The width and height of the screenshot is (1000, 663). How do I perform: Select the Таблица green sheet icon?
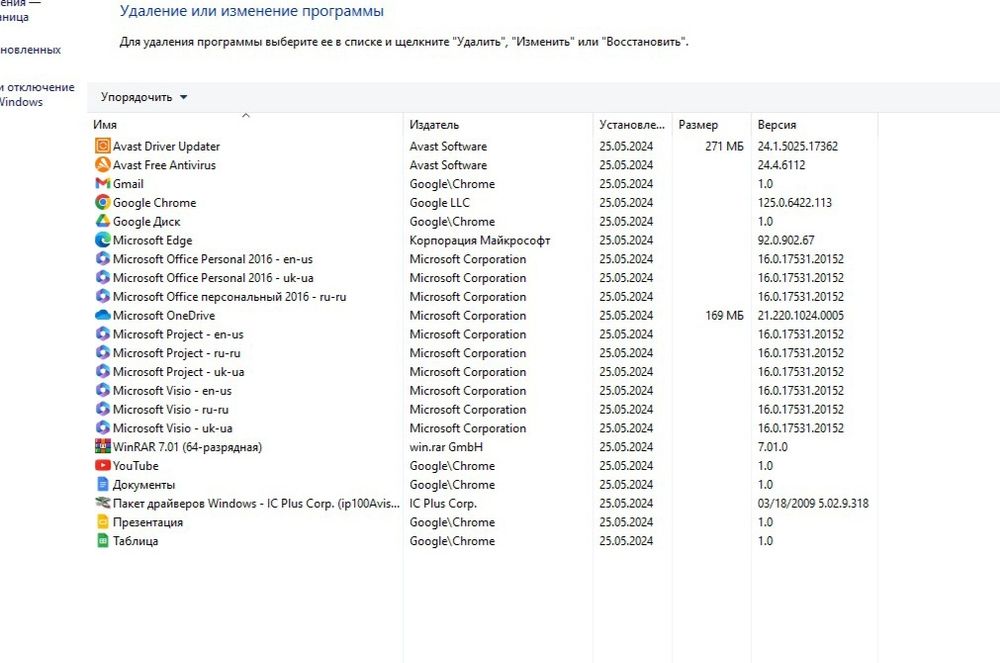(102, 541)
